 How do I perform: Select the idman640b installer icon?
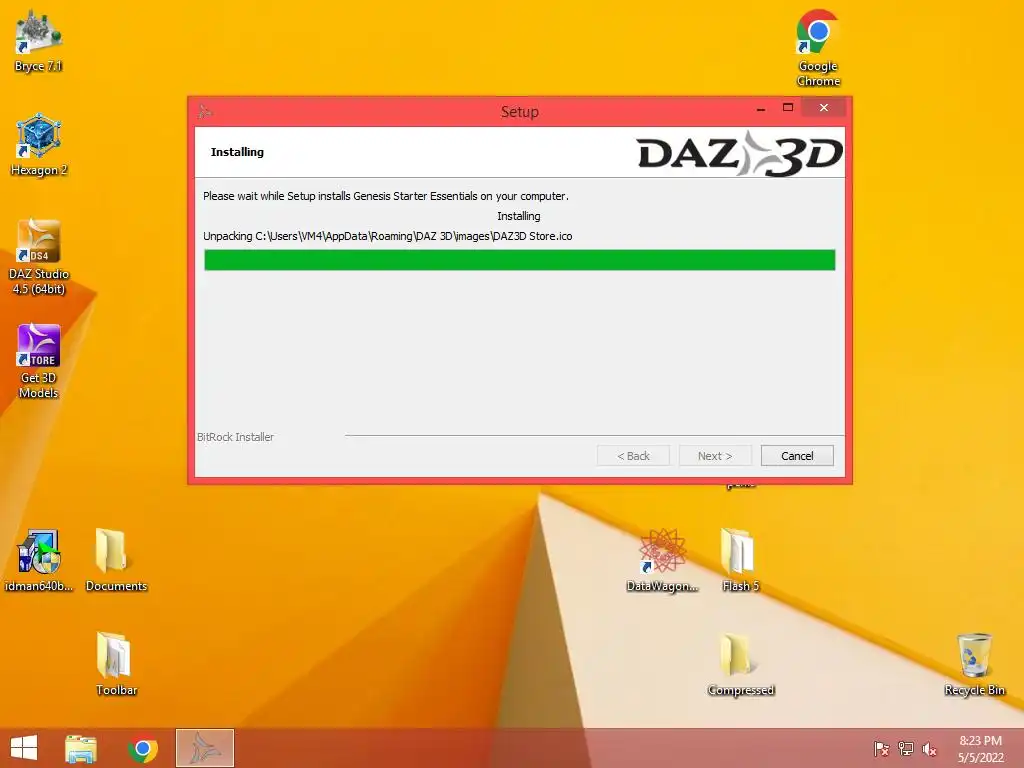click(39, 560)
